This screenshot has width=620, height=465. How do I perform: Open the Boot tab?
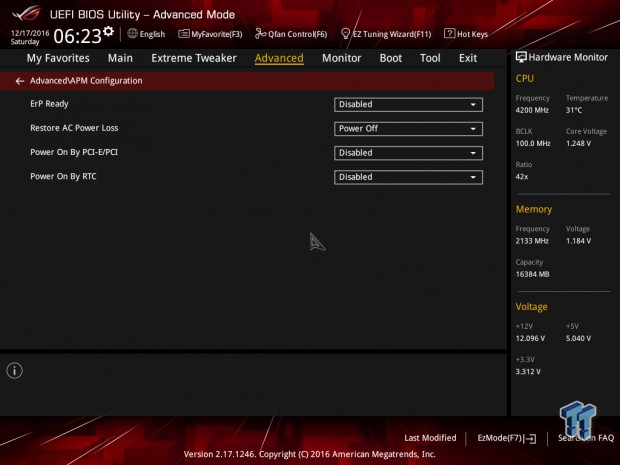coord(391,58)
